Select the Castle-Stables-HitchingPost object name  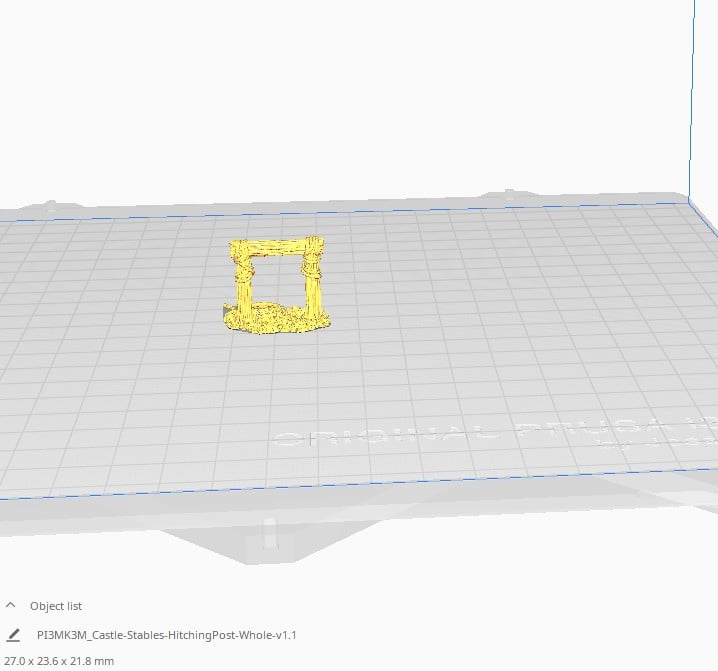coord(167,635)
